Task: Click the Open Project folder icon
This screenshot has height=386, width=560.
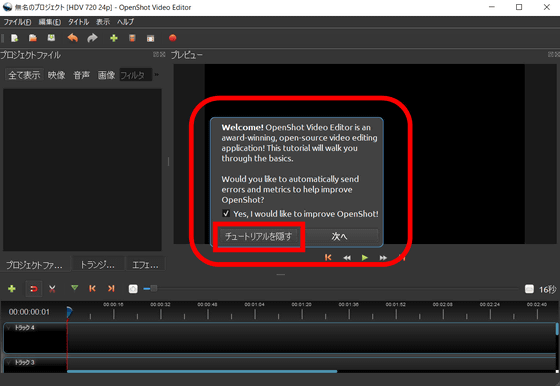Action: [x=33, y=38]
